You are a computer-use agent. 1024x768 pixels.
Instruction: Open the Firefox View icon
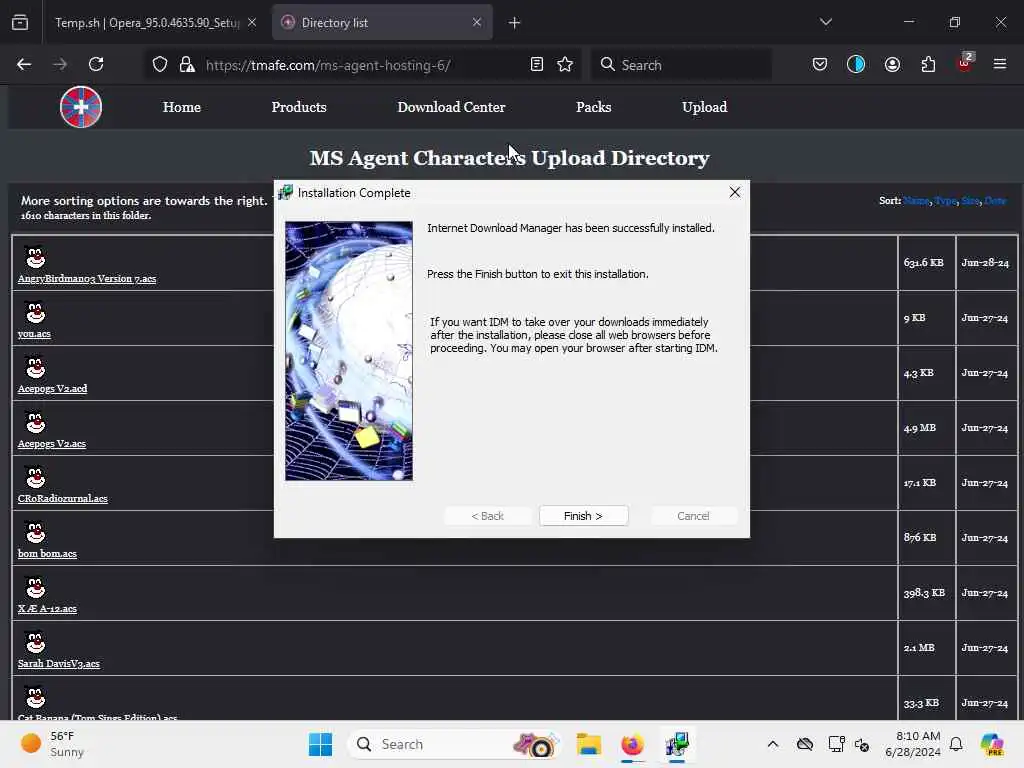tap(20, 23)
